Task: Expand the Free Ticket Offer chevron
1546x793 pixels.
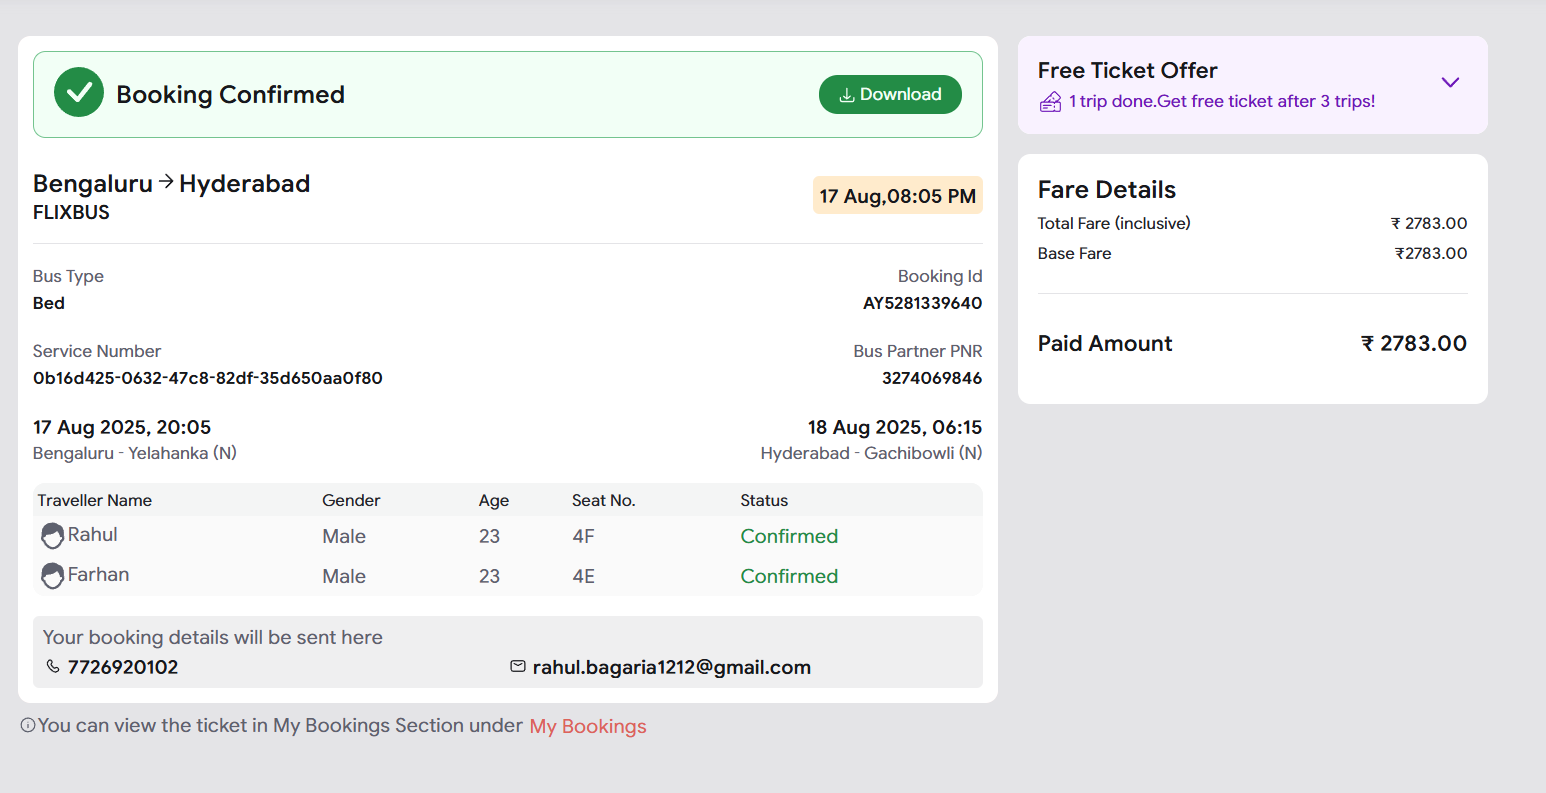Action: (x=1450, y=82)
